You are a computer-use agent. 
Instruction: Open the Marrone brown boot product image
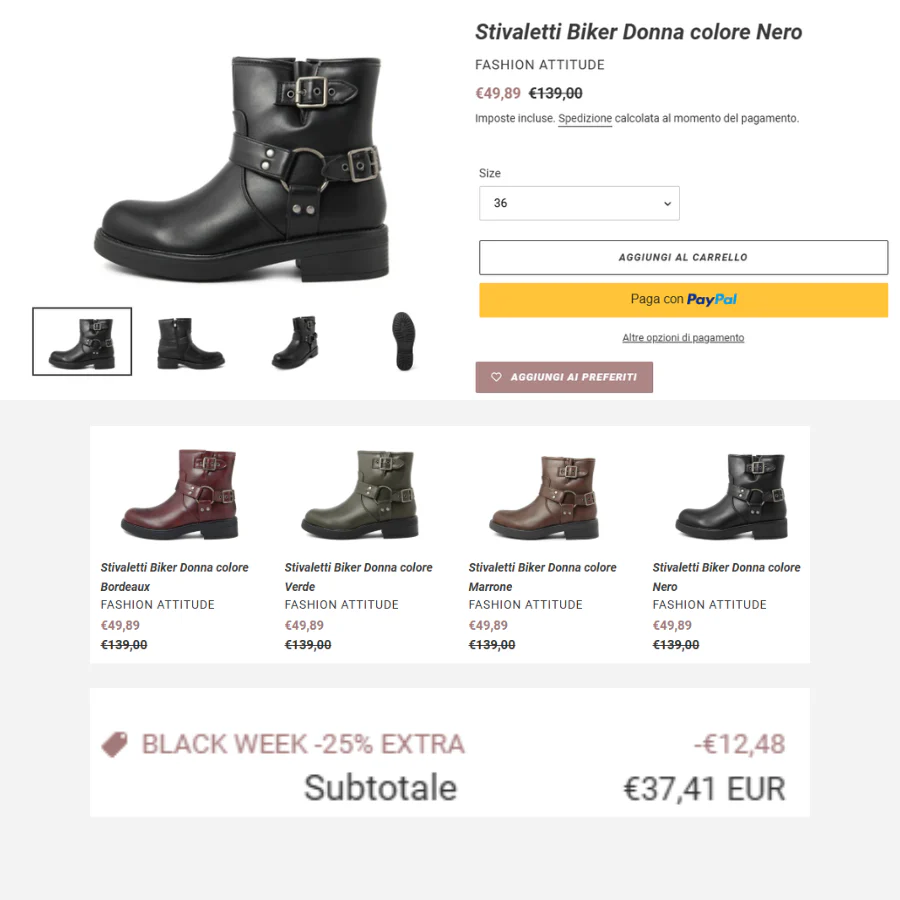(x=544, y=497)
